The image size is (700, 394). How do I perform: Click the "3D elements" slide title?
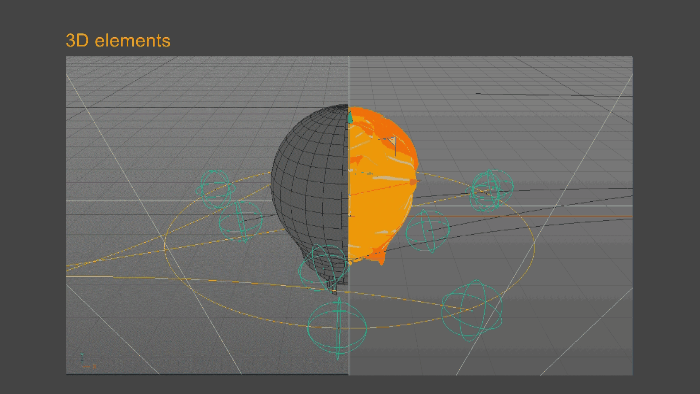(x=118, y=41)
